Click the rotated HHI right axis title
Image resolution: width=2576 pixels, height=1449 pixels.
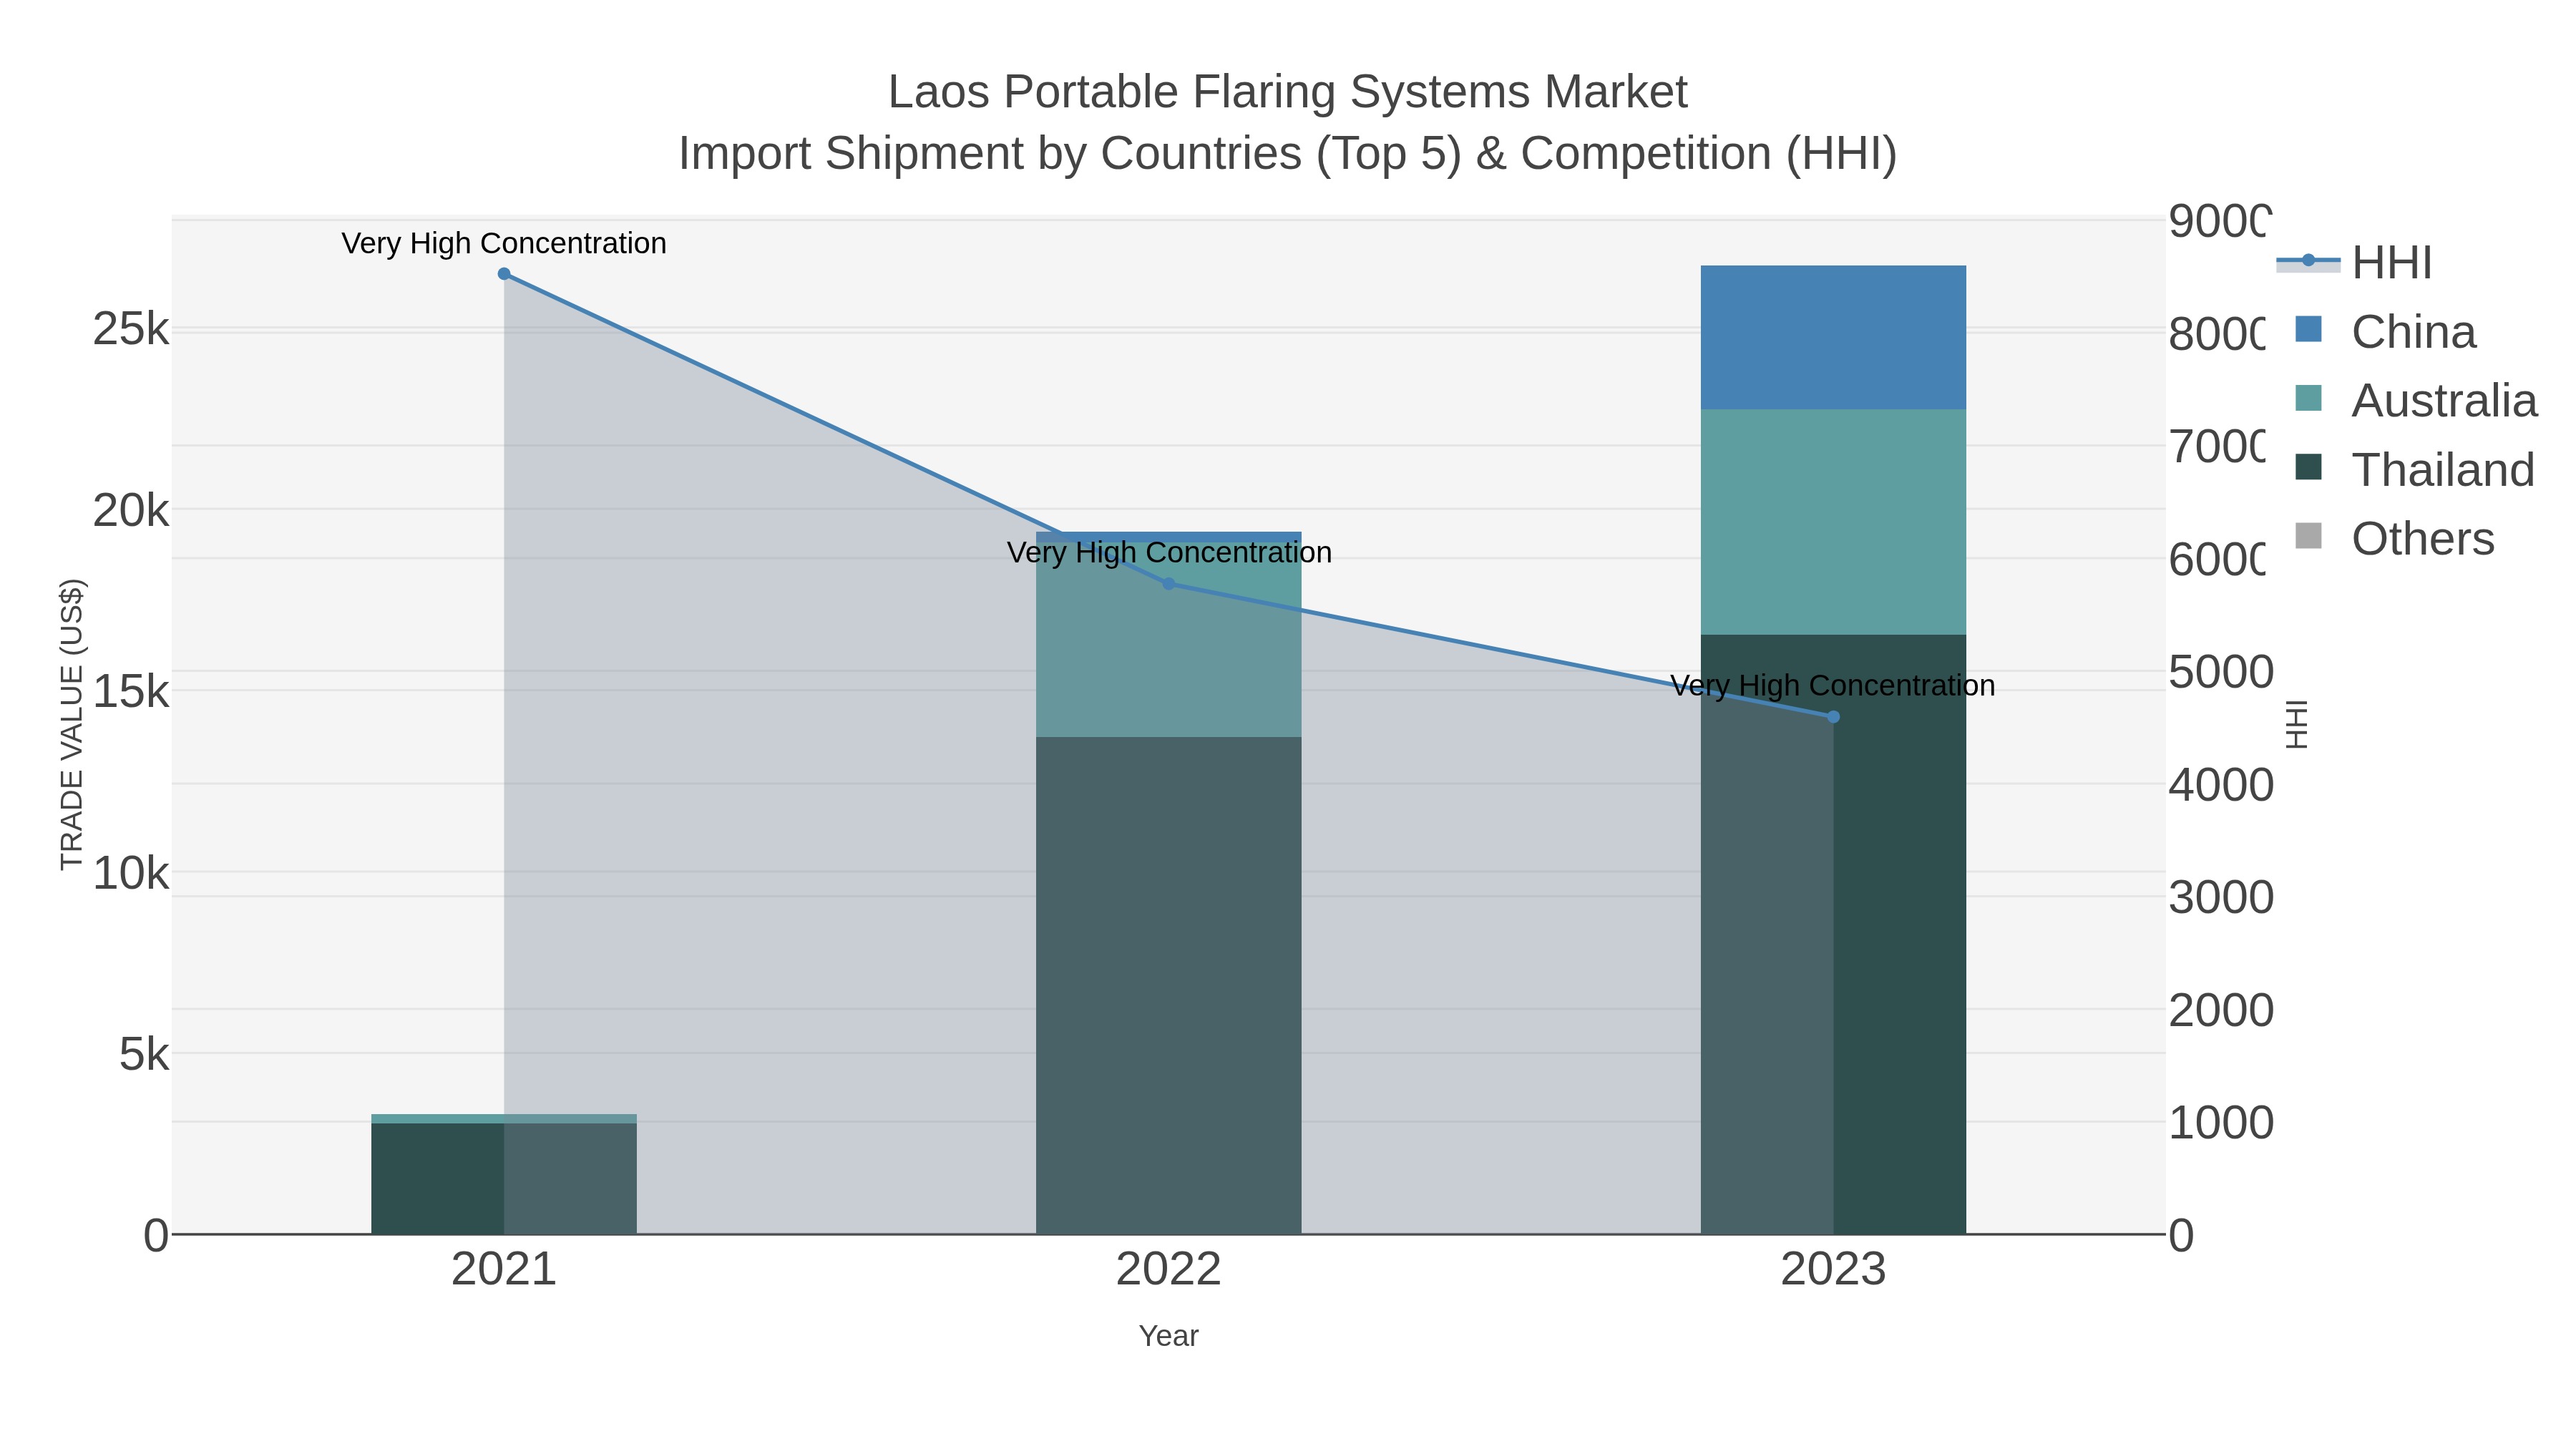point(2297,724)
